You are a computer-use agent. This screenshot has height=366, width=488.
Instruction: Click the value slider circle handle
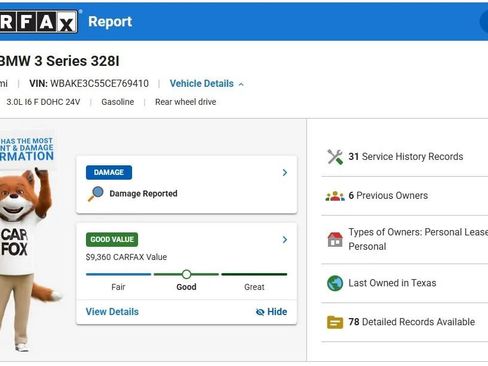pos(186,274)
